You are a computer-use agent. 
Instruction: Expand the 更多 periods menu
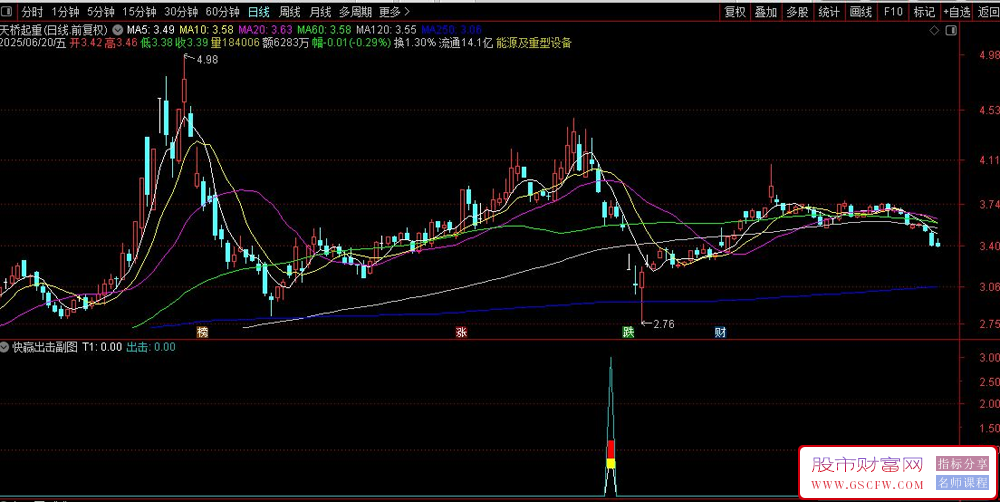pyautogui.click(x=393, y=11)
